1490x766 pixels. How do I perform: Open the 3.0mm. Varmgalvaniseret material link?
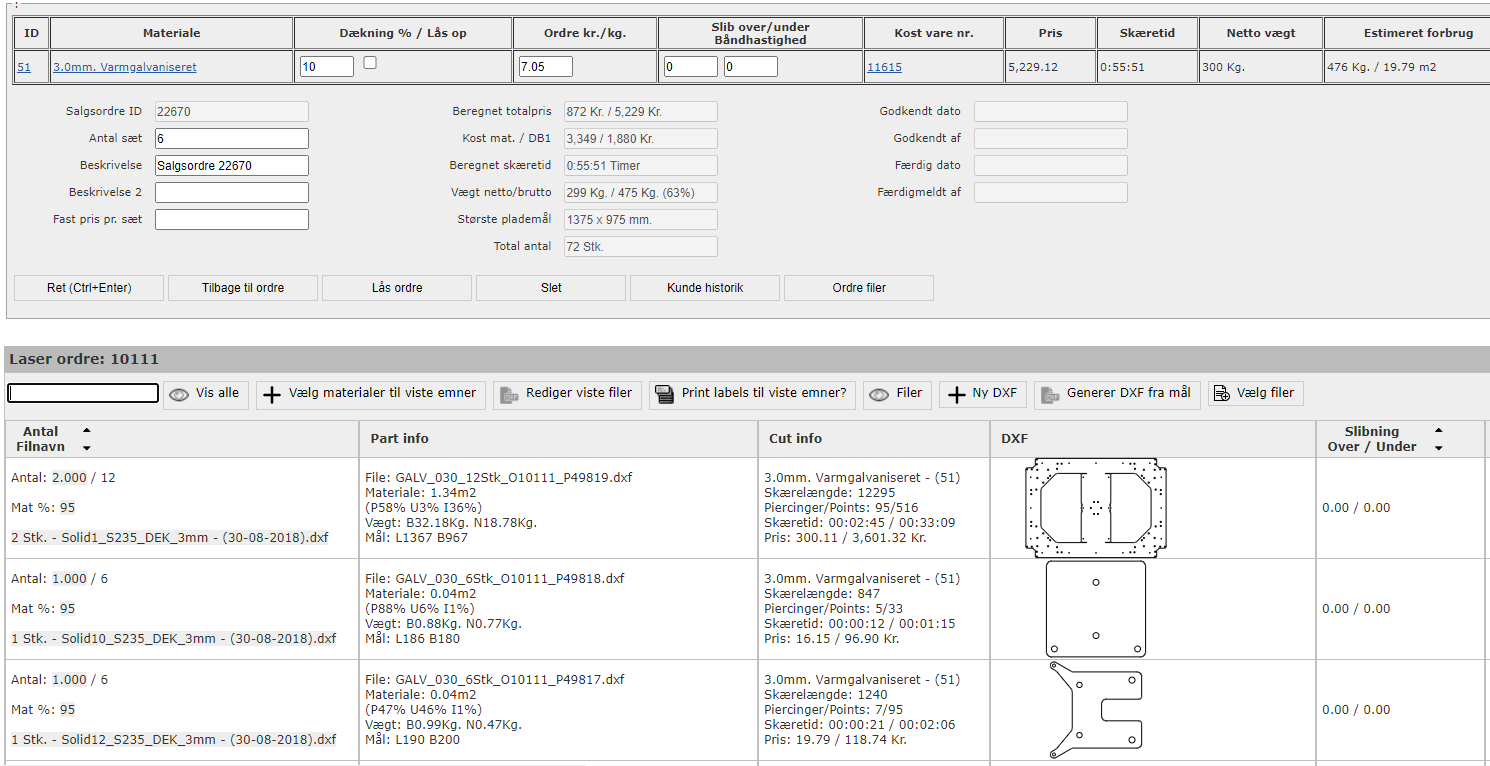124,67
